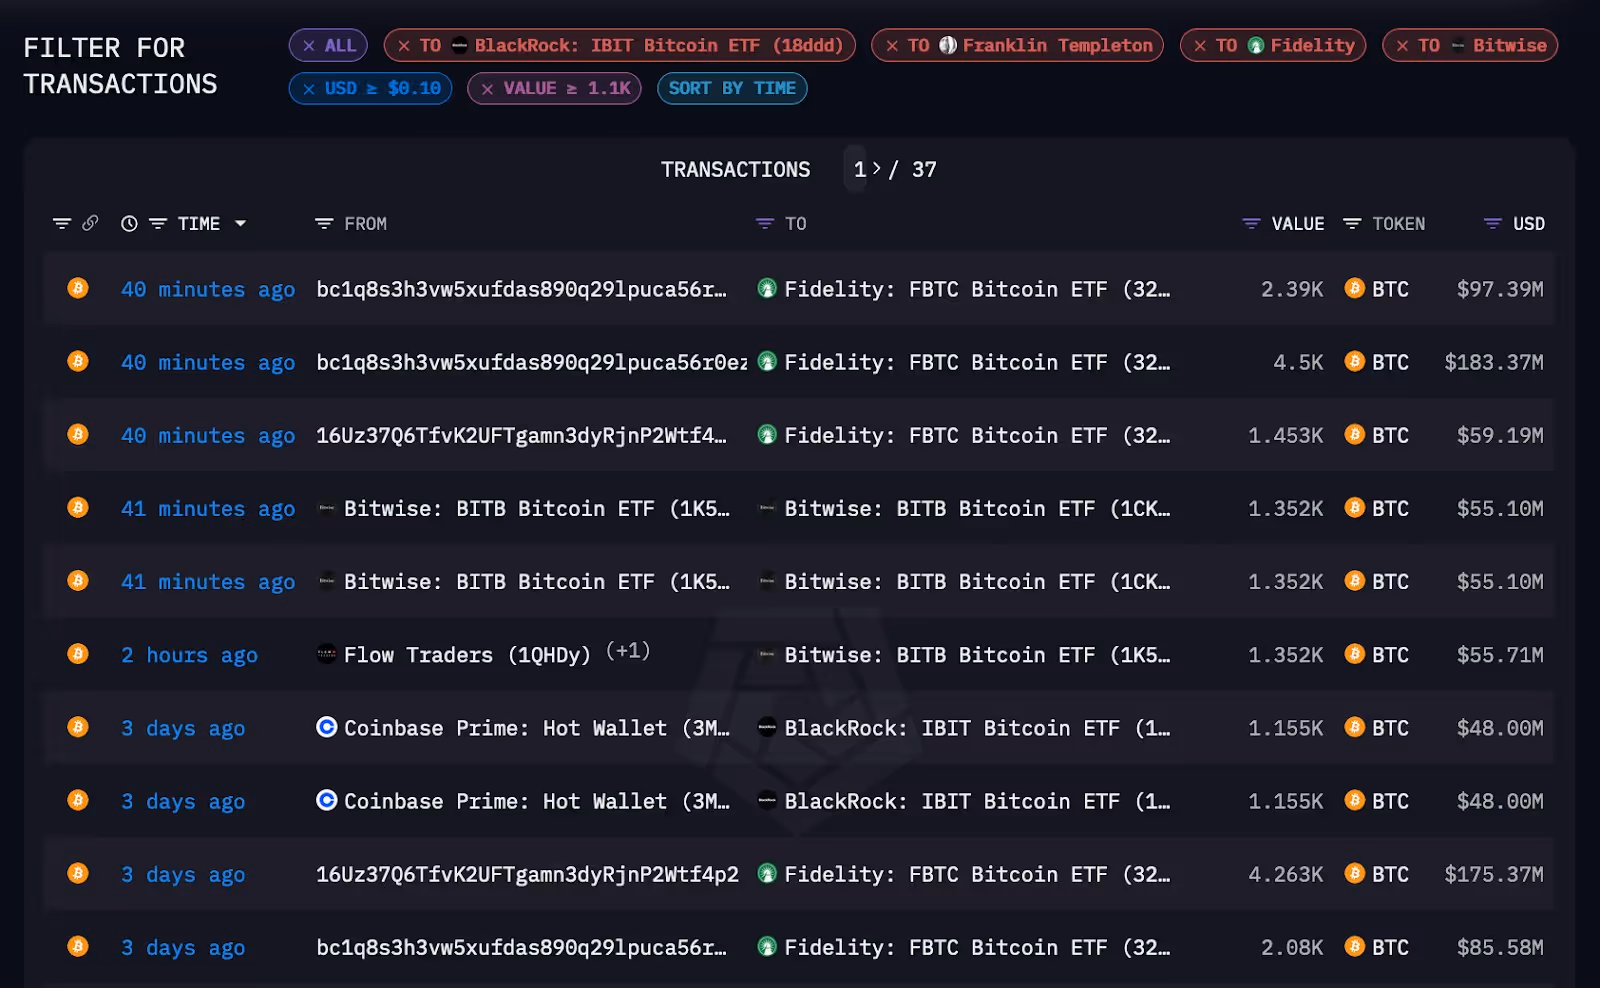The height and width of the screenshot is (988, 1600).
Task: Click Bitcoin chain icon of Flow Traders row
Action: pos(78,654)
